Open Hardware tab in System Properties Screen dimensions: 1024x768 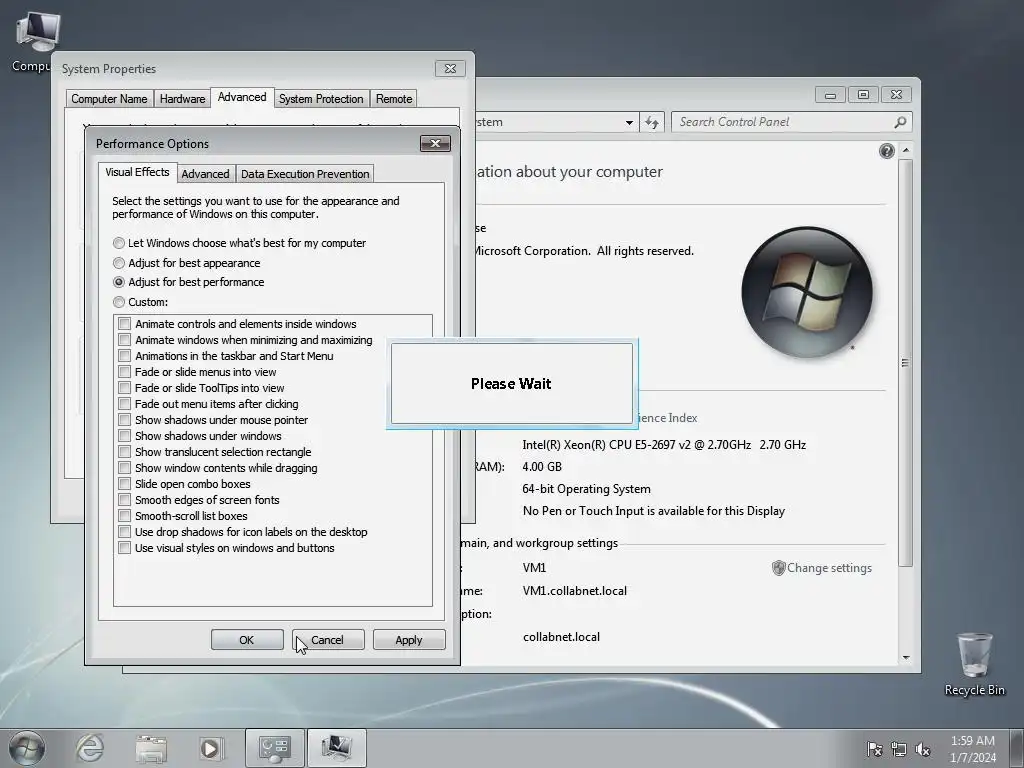(x=182, y=99)
